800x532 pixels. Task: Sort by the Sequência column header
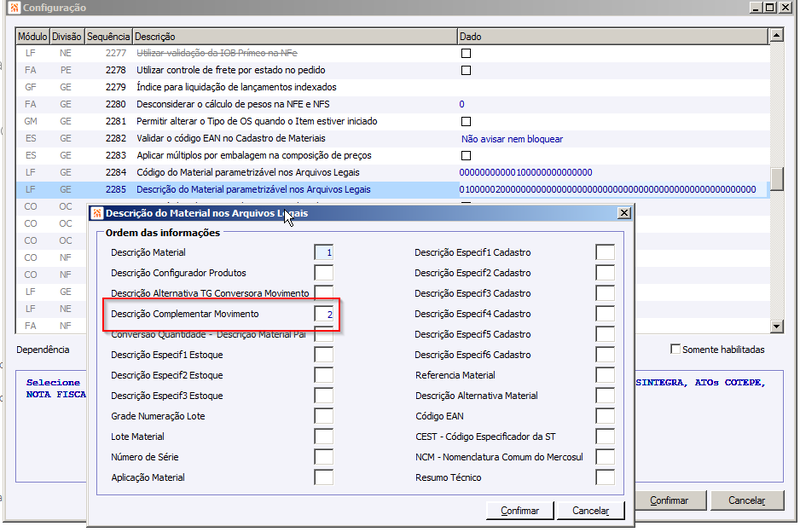click(x=108, y=37)
